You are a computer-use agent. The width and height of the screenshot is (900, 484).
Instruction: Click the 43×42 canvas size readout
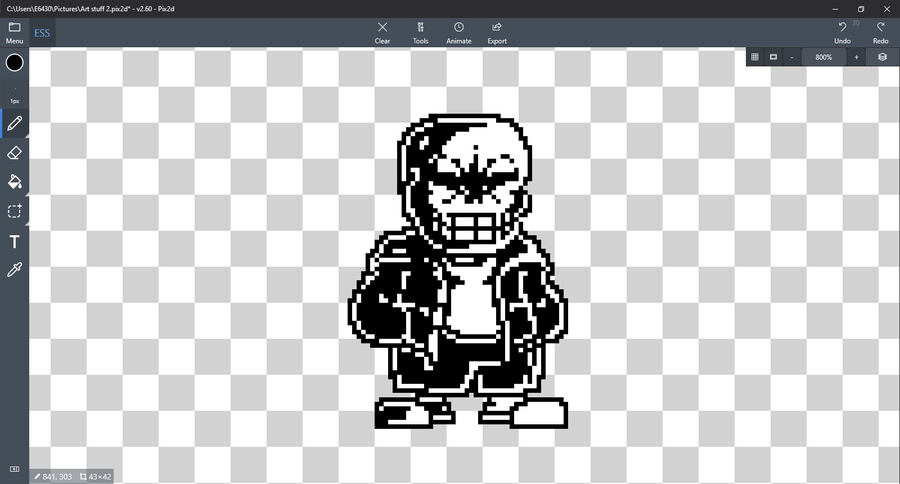point(95,477)
